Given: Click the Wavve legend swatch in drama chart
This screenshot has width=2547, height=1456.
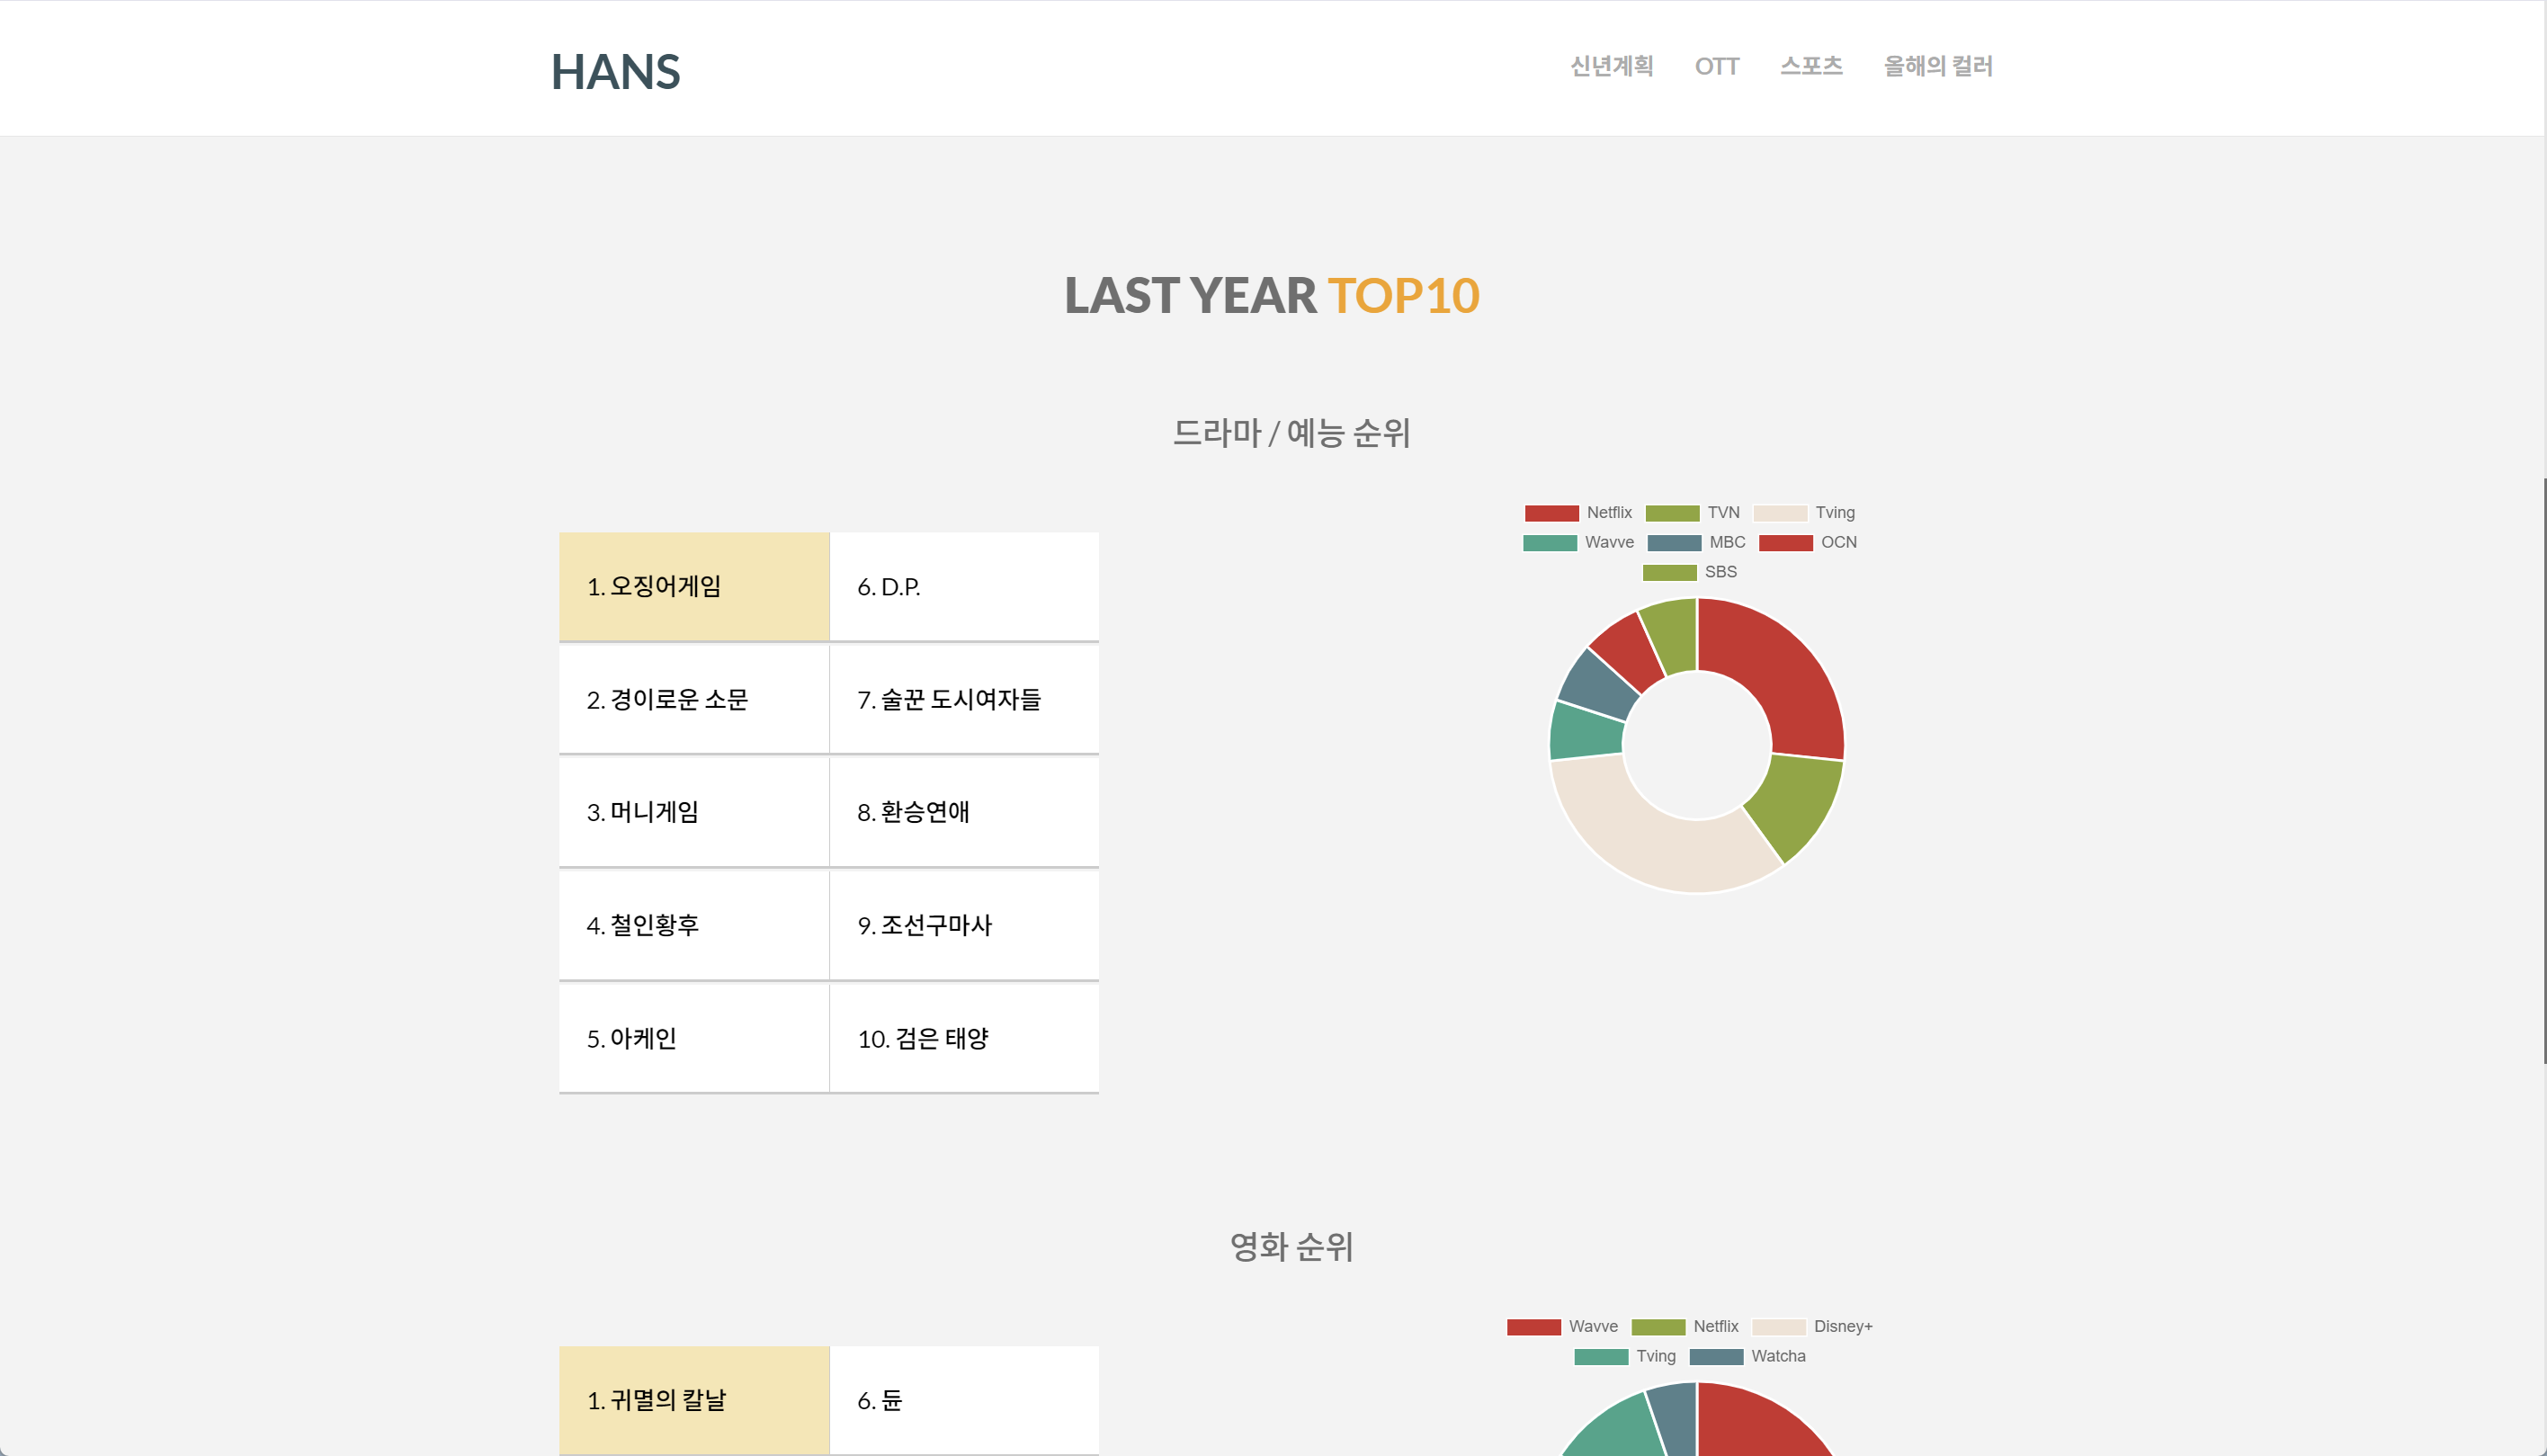Looking at the screenshot, I should [x=1550, y=543].
